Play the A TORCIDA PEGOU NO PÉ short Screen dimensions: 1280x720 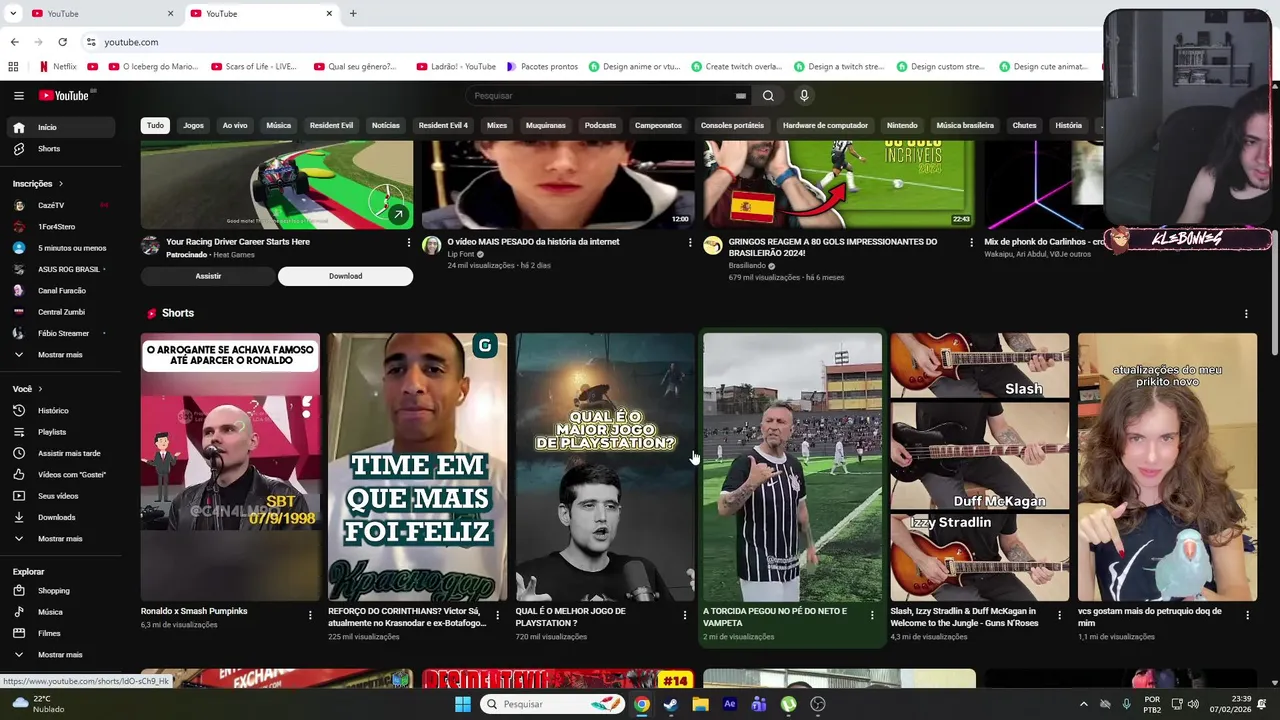pos(792,467)
